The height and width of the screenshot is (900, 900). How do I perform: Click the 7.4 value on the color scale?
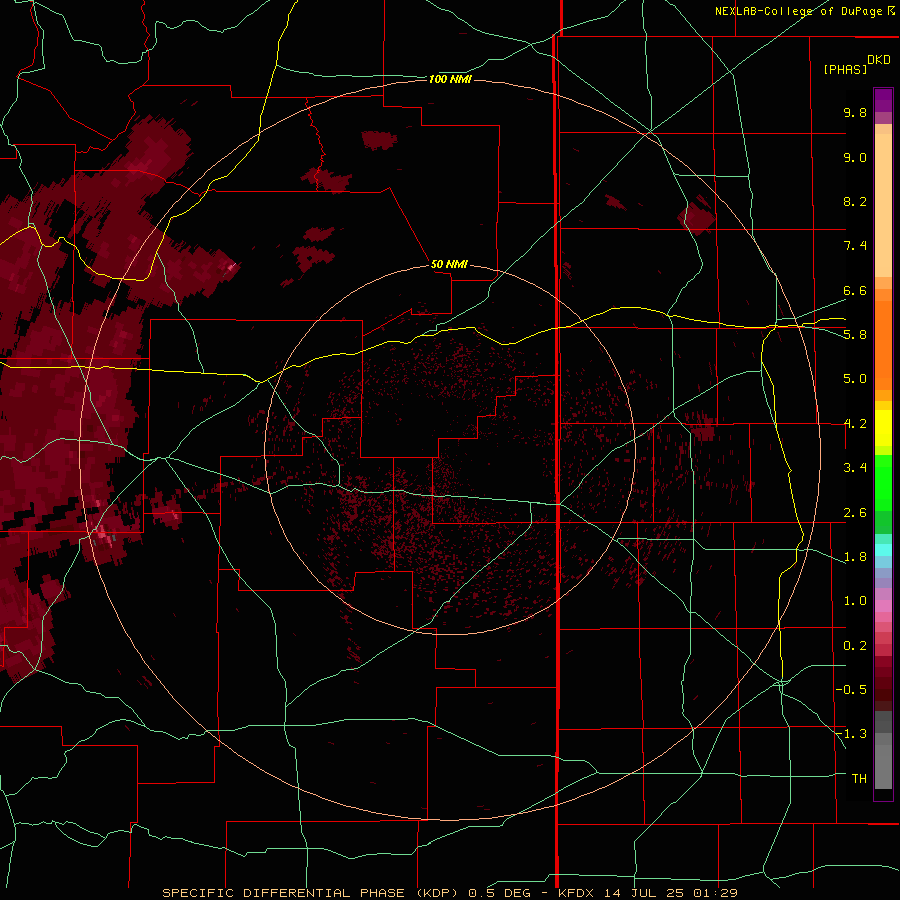pos(855,246)
